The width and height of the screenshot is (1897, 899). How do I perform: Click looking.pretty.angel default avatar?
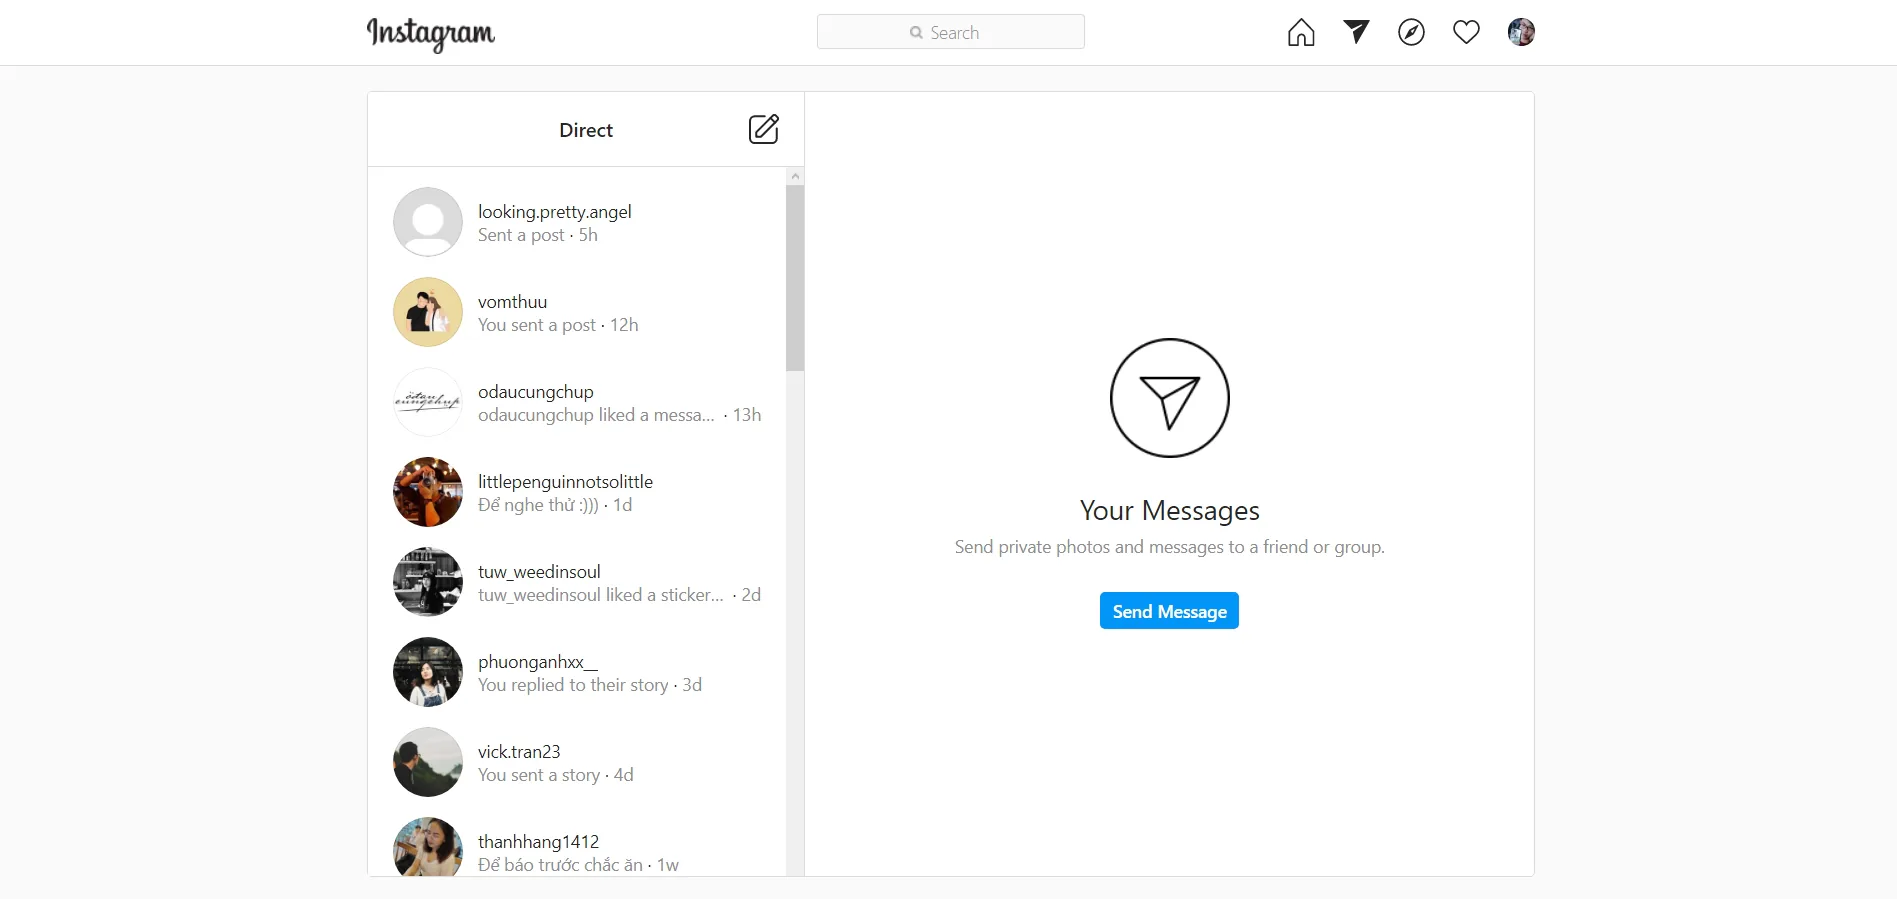pos(428,222)
